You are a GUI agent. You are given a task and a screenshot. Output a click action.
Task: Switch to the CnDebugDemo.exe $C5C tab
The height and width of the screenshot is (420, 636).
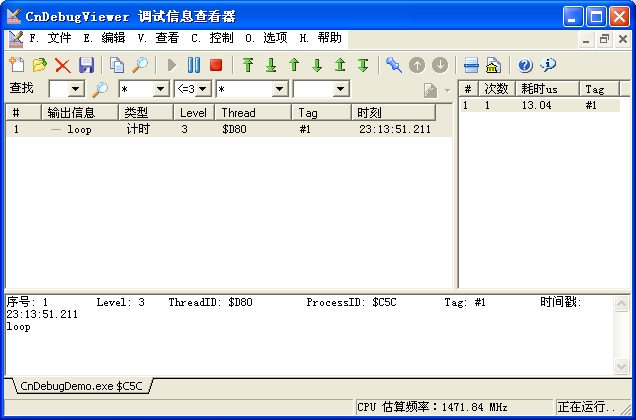click(x=80, y=385)
